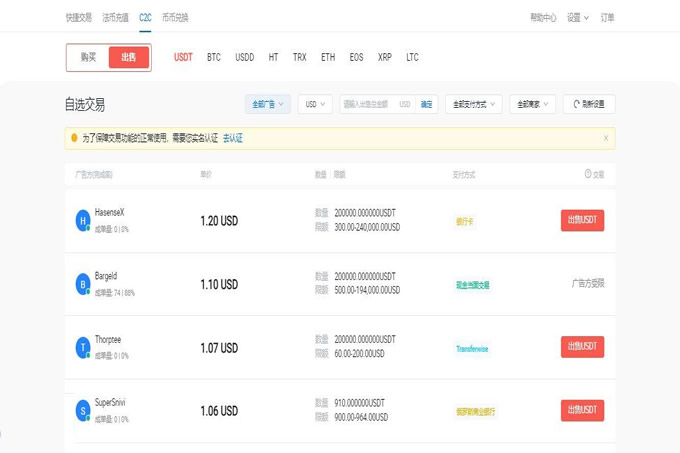The image size is (680, 453).
Task: Expand the 设置 settings dropdown
Action: coord(578,18)
